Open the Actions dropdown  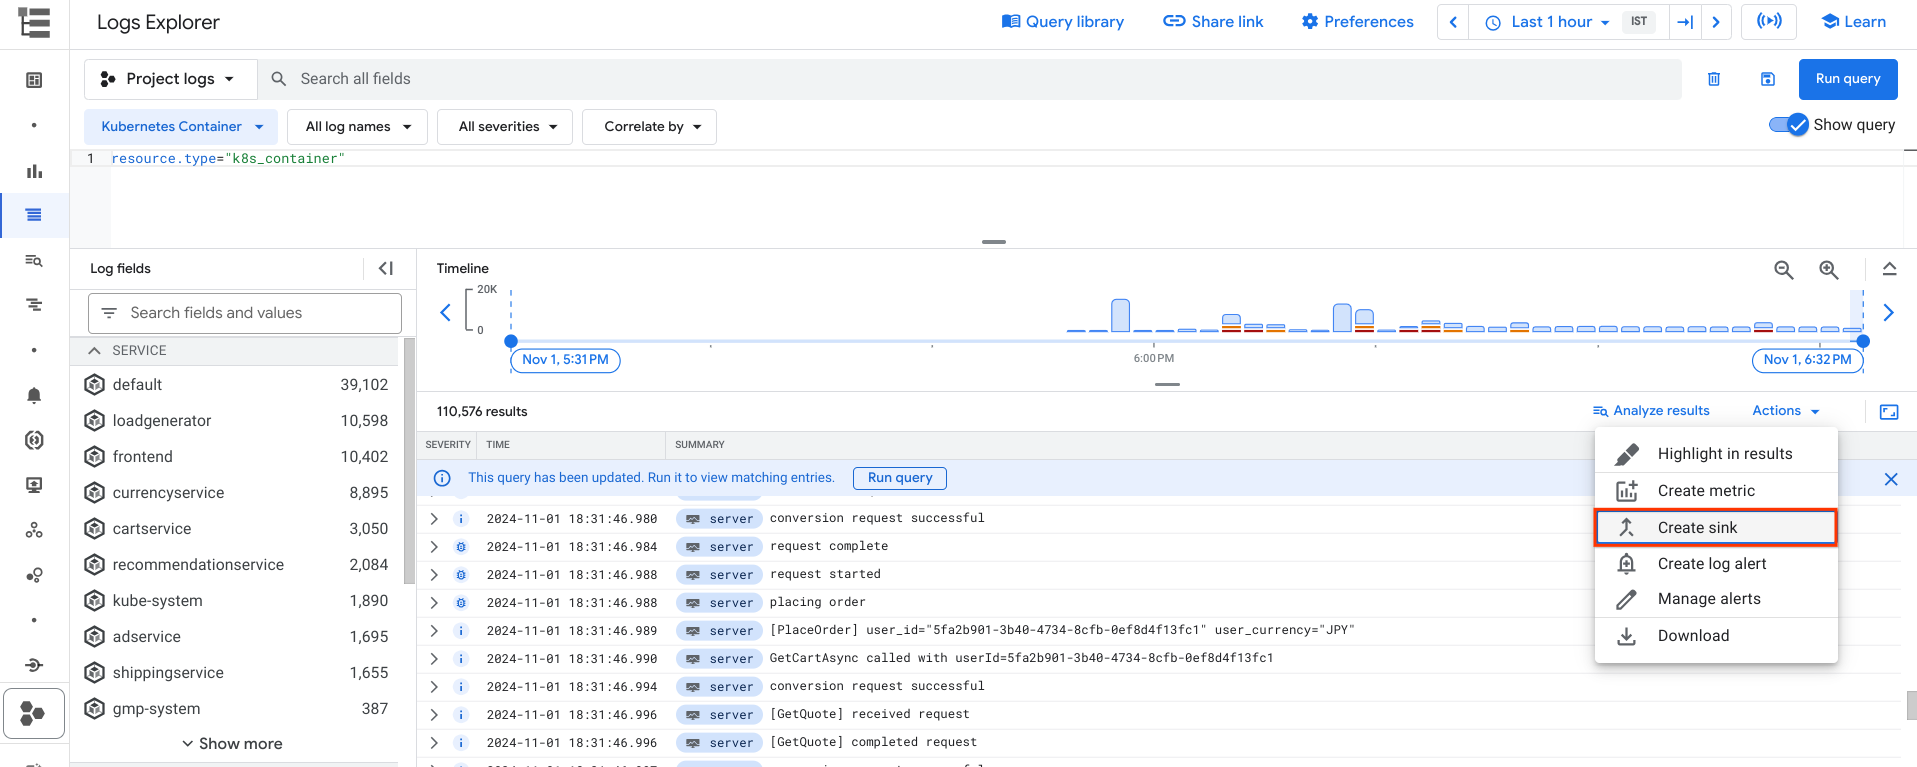[x=1786, y=411]
